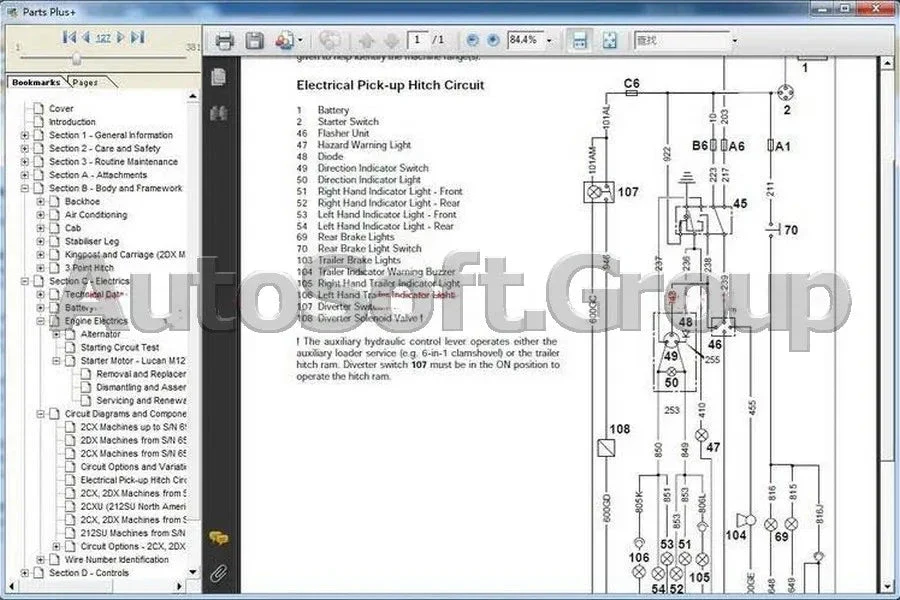This screenshot has width=900, height=600.
Task: Click the previous page up arrow in toolbar
Action: pos(366,41)
